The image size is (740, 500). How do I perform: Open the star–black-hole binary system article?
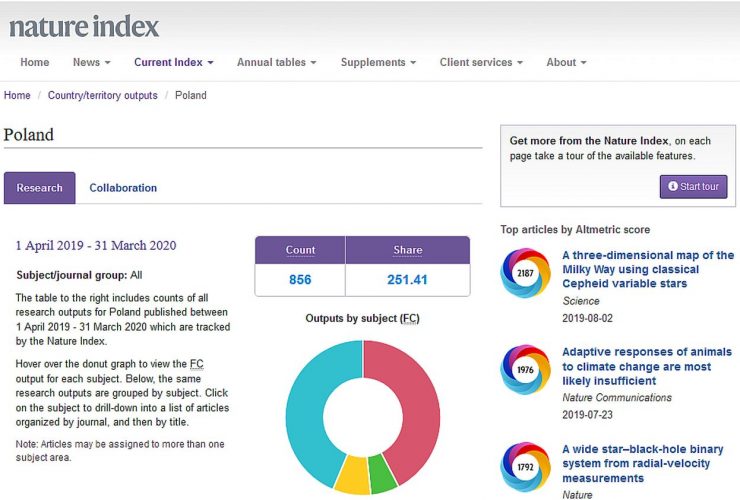tap(642, 463)
